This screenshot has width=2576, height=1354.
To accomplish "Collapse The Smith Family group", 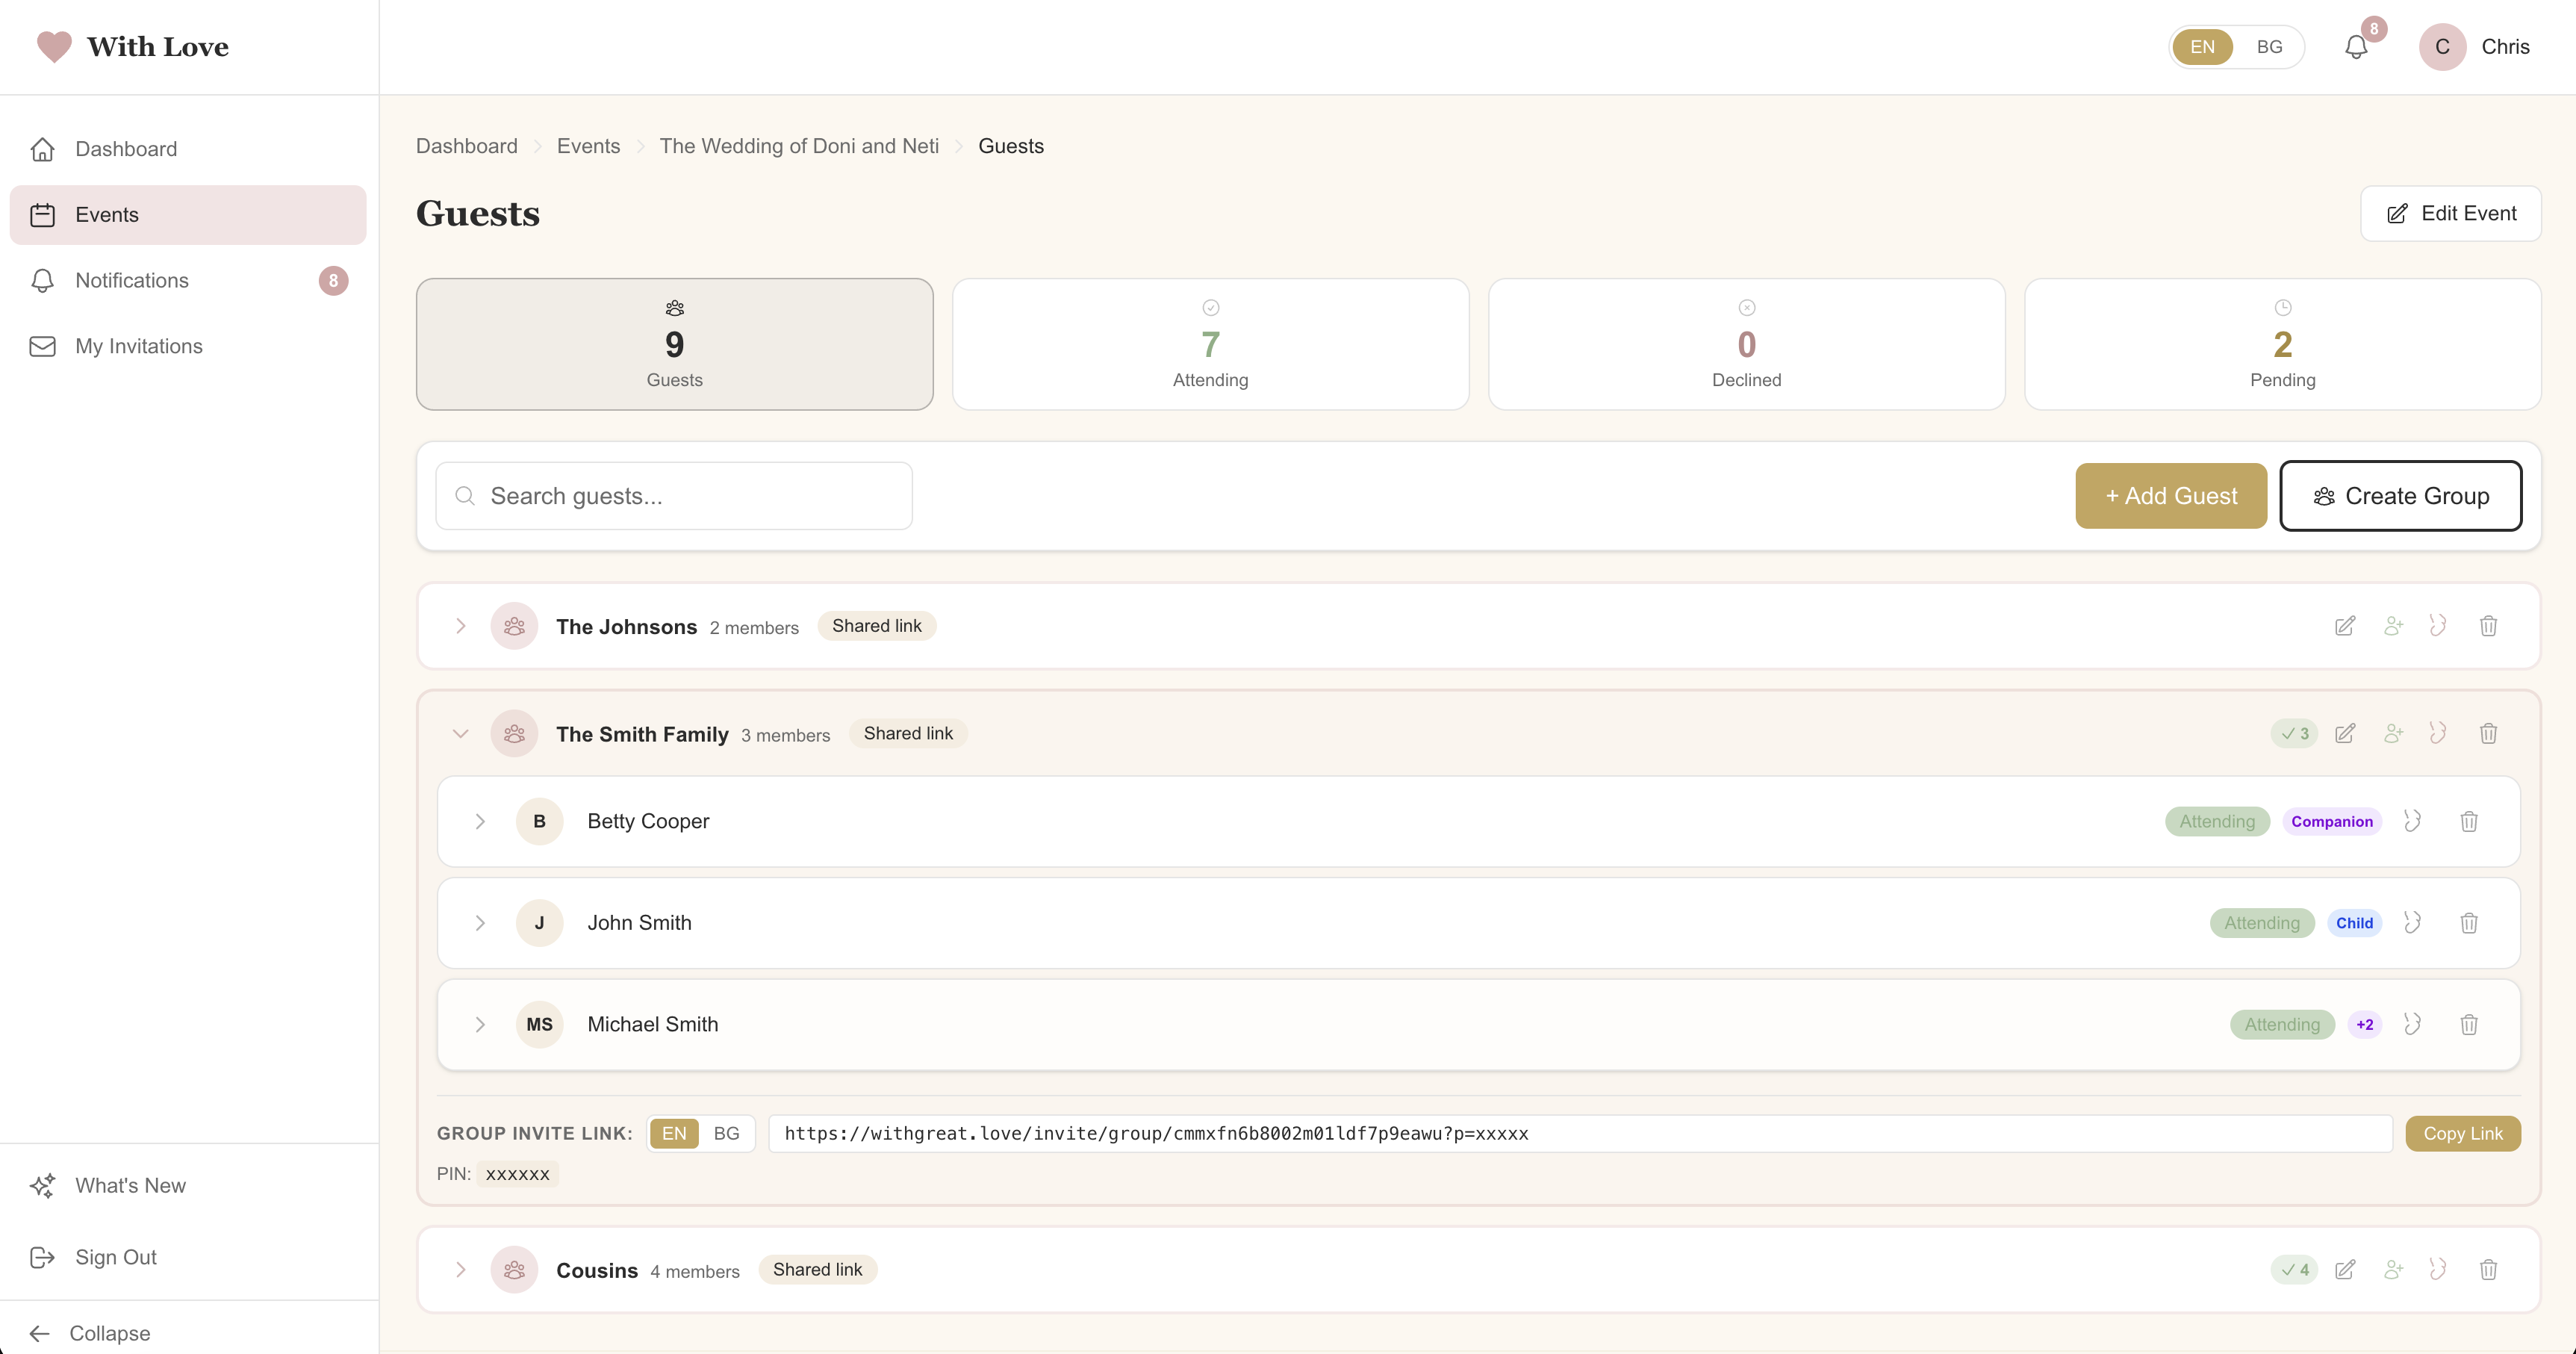I will [460, 734].
